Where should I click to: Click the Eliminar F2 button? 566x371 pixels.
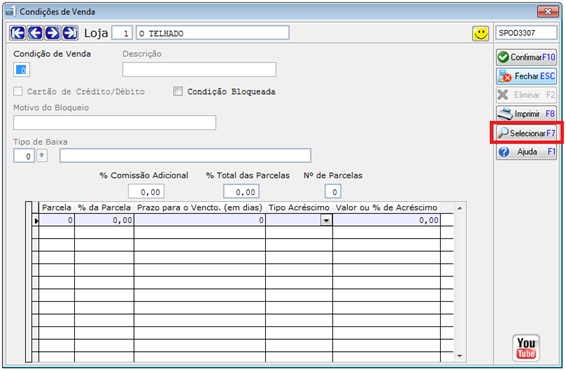tap(526, 95)
